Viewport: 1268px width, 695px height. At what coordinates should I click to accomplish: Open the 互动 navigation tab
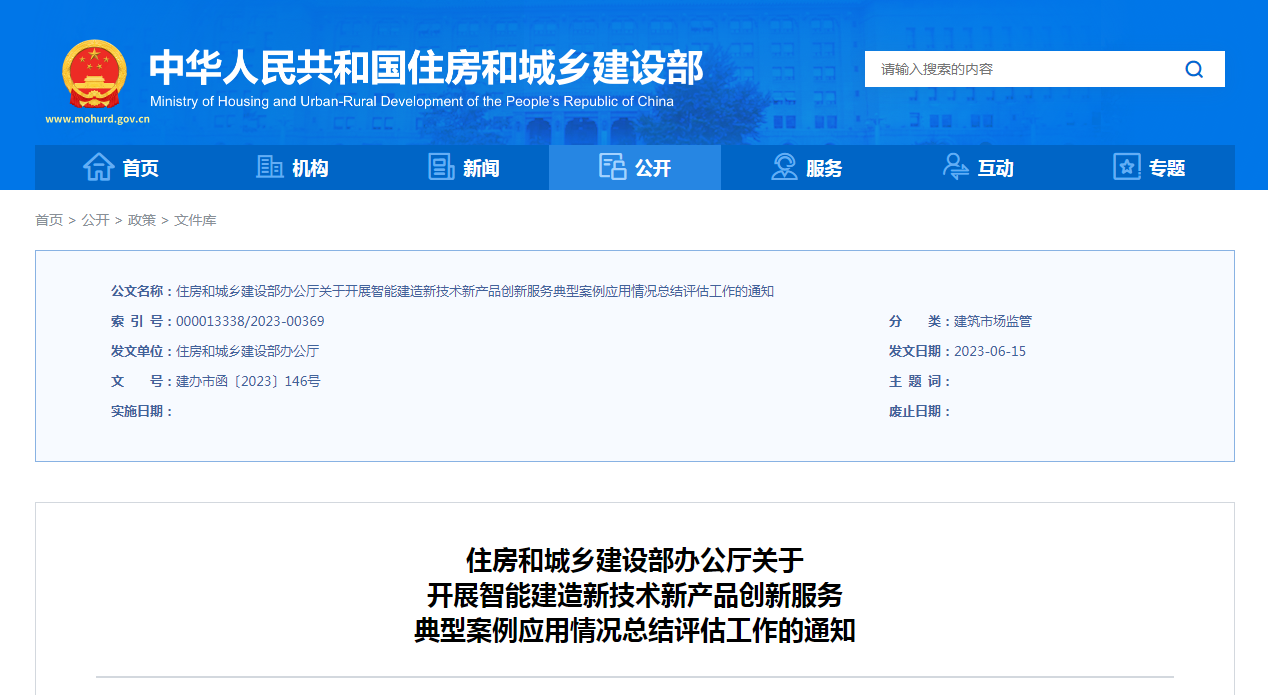click(x=978, y=168)
